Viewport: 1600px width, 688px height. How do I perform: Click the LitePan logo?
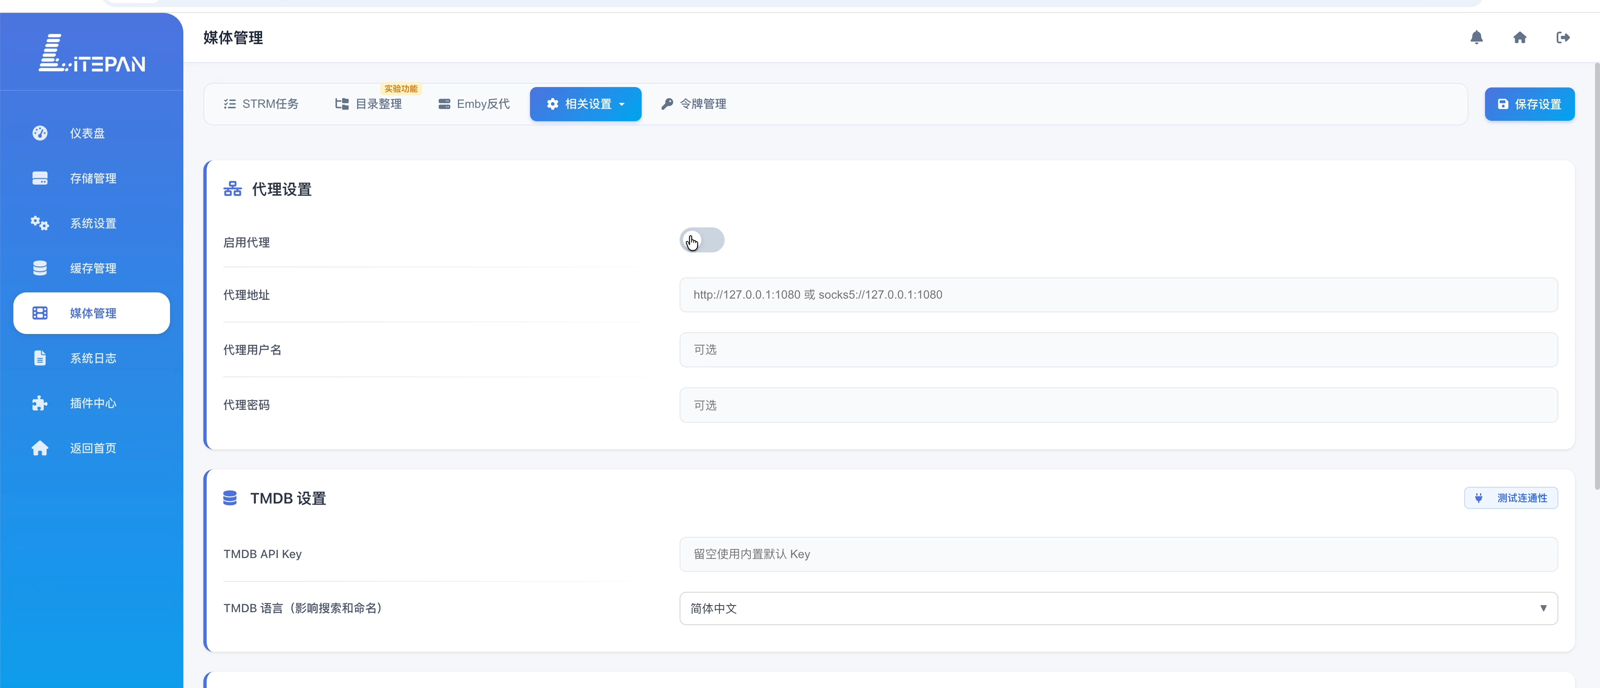click(92, 53)
